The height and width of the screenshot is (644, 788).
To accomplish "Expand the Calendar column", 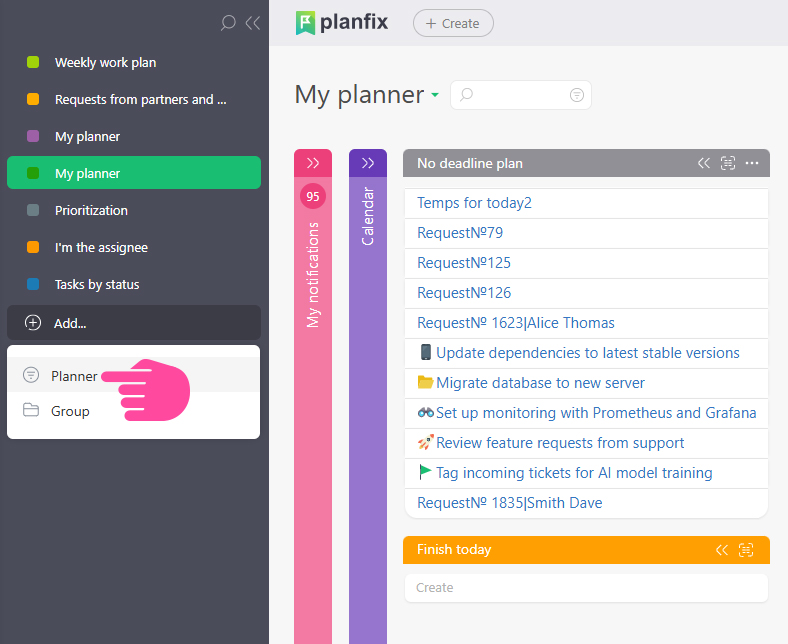I will [368, 163].
